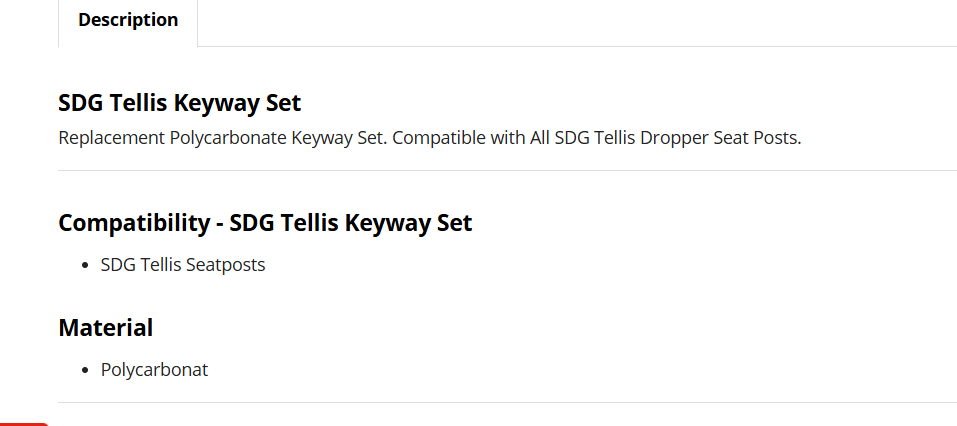Click the "Polycarbonat" list item
The image size is (957, 426).
coord(154,370)
